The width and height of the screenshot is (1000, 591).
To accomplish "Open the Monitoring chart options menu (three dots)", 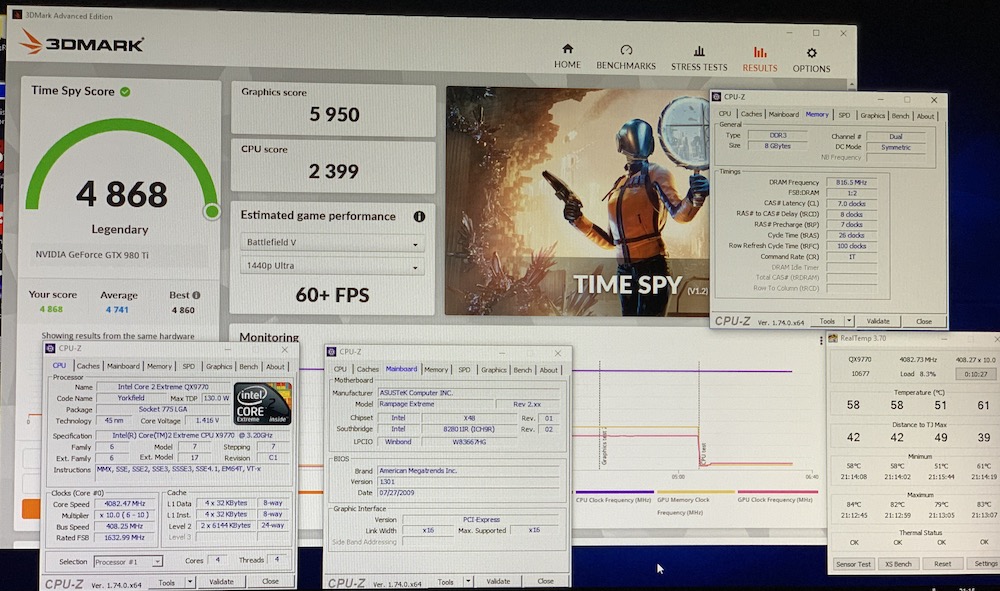I will [821, 340].
